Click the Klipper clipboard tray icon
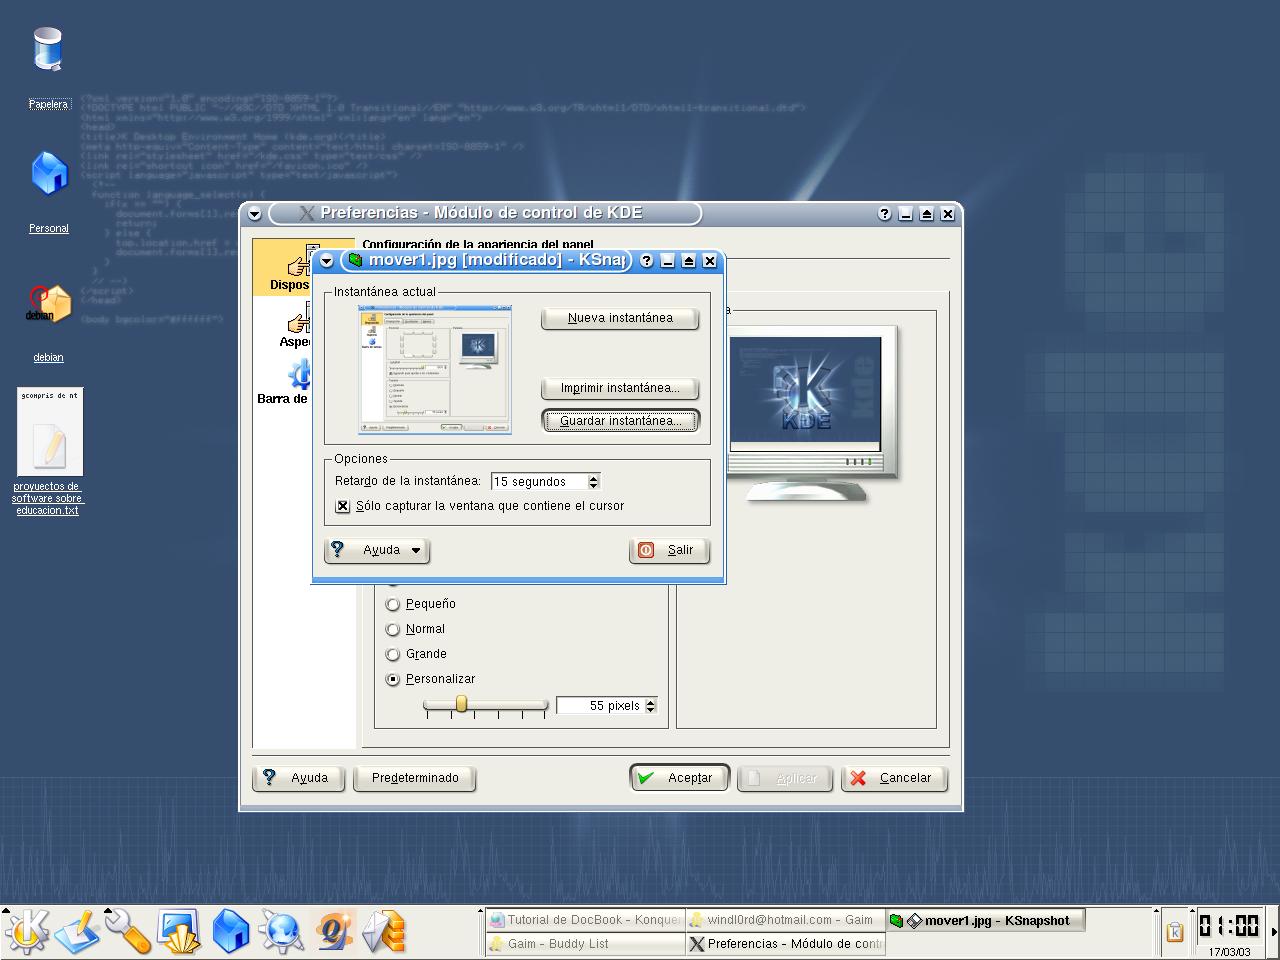 click(x=1175, y=931)
